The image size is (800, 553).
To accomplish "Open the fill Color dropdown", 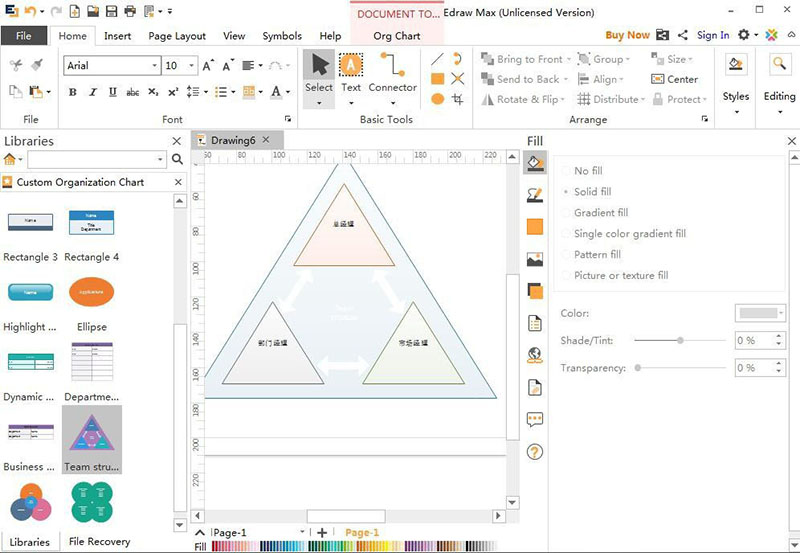I will 761,313.
